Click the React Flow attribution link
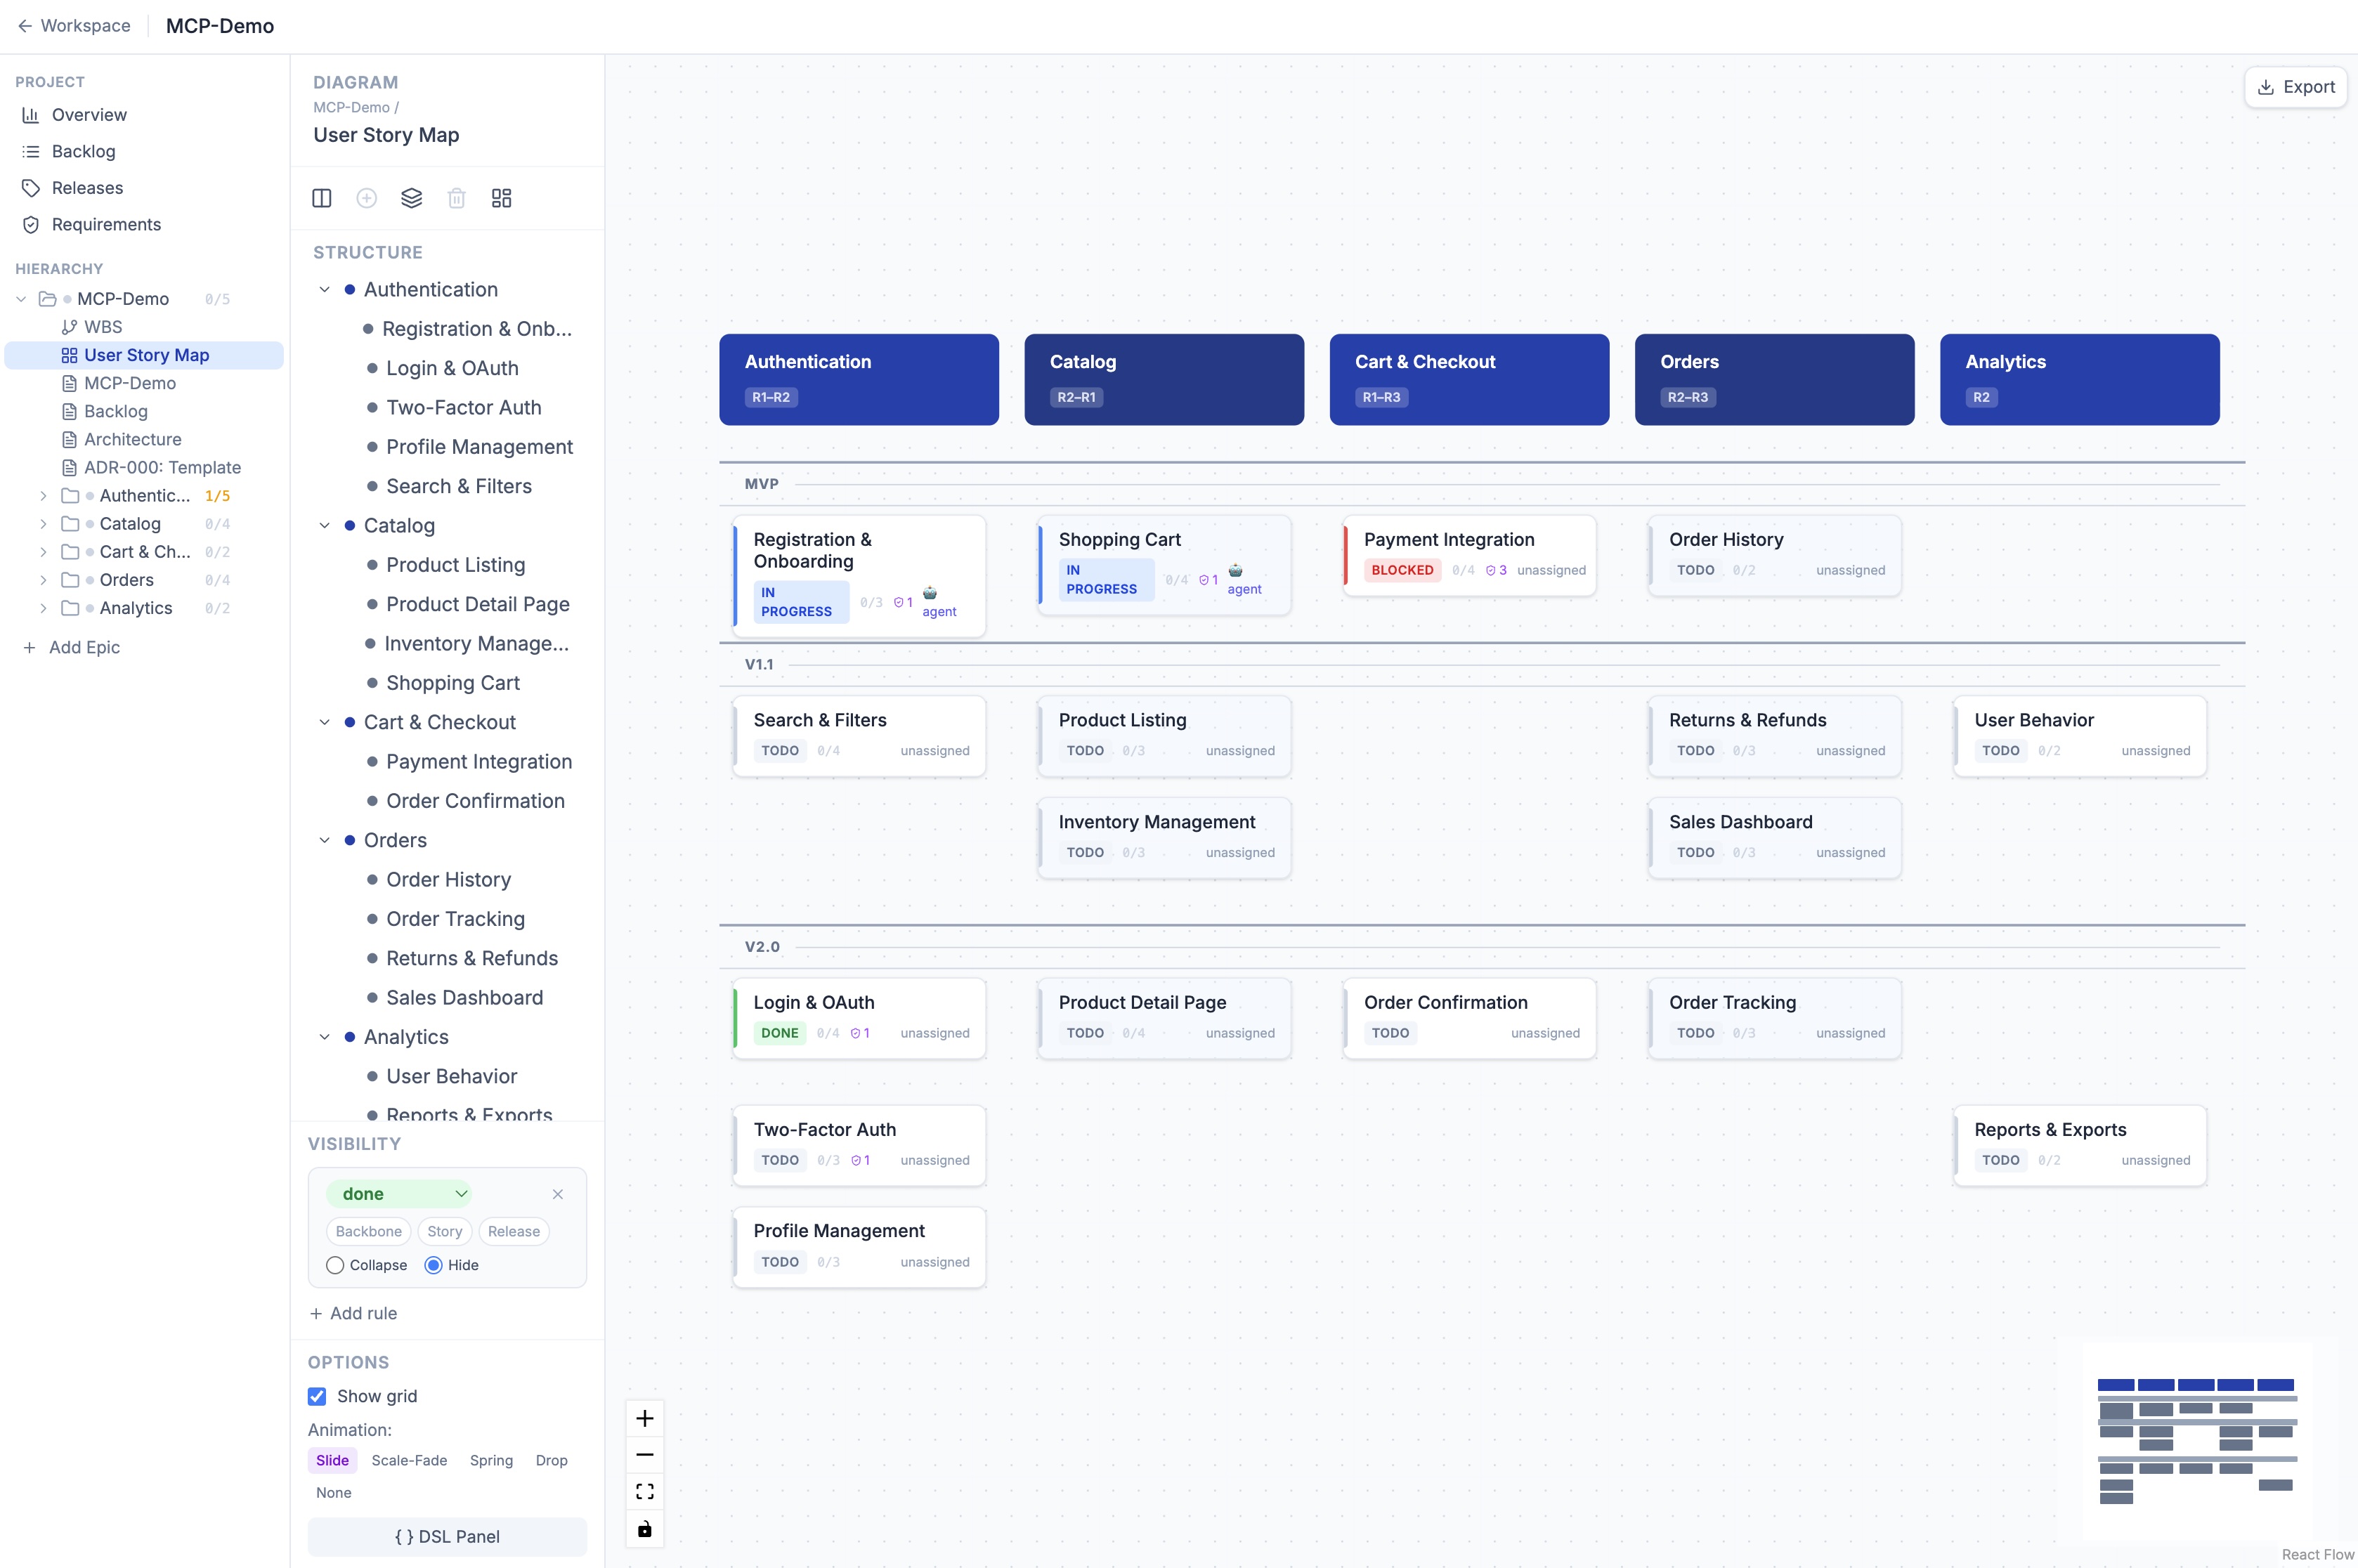This screenshot has height=1568, width=2358. pos(2317,1554)
